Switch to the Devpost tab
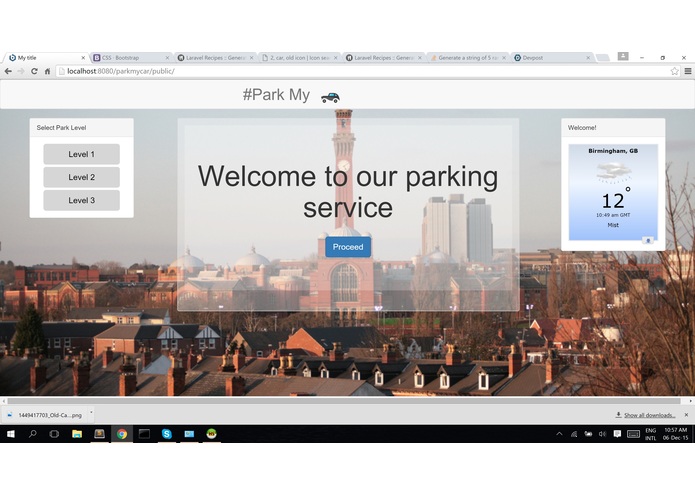Screen dimensions: 695x494 tap(552, 58)
